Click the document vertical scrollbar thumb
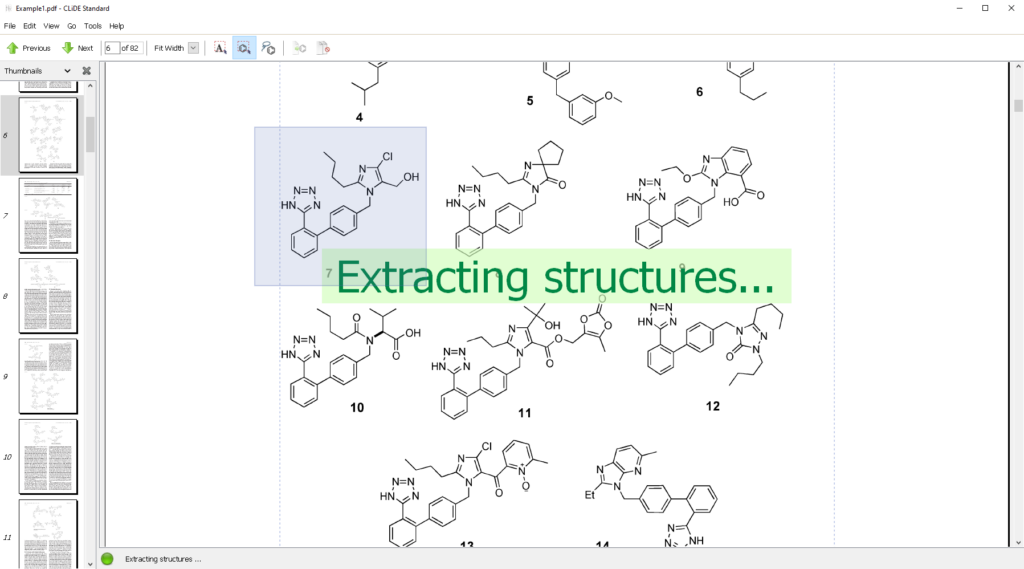Image resolution: width=1024 pixels, height=569 pixels. pos(1018,106)
